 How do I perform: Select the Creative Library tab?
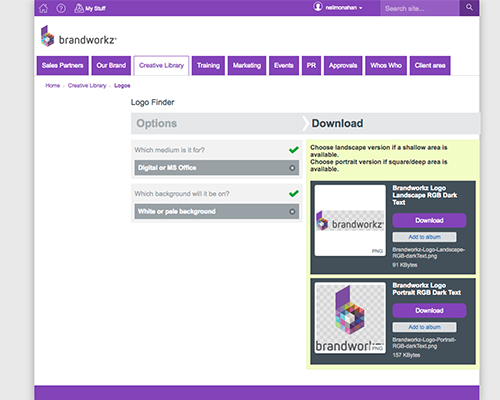161,65
